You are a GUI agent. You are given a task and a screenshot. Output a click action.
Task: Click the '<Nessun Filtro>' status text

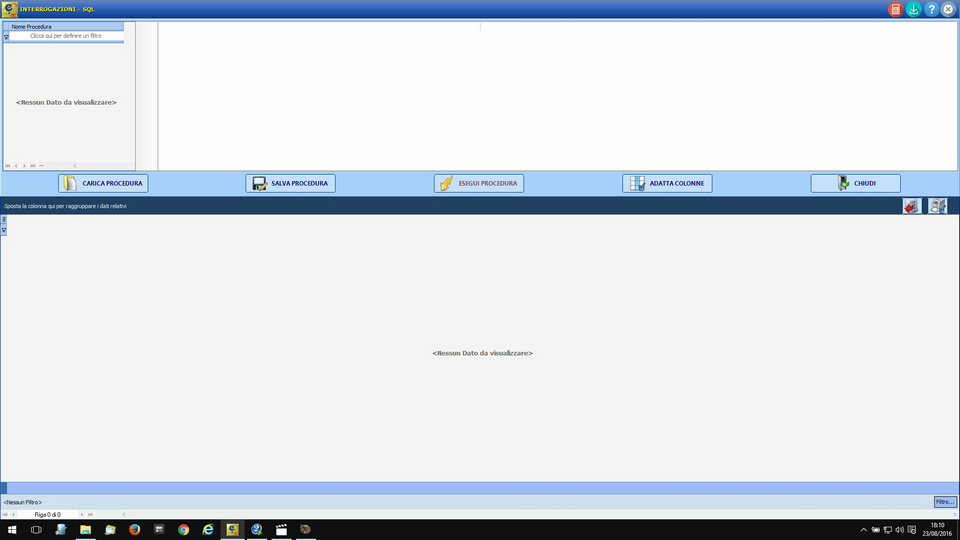[x=23, y=503]
